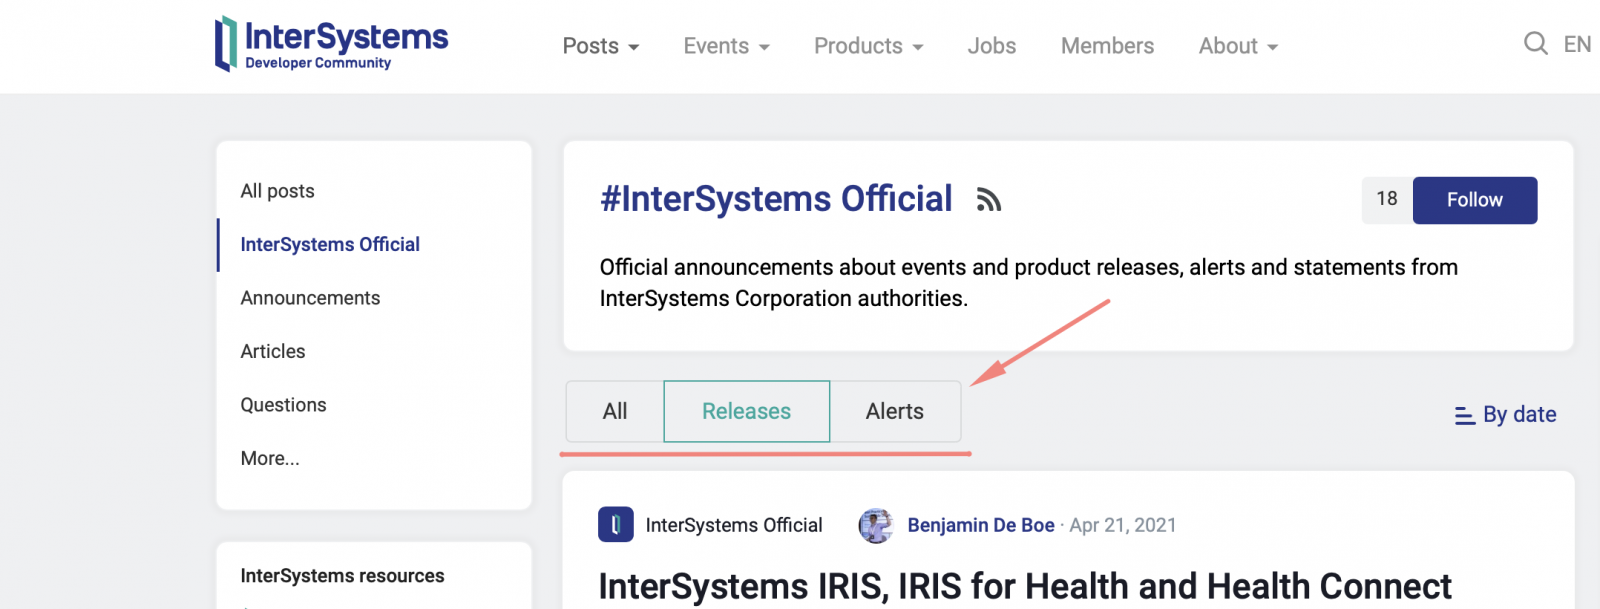Click the RSS feed icon
The width and height of the screenshot is (1600, 609).
point(988,200)
